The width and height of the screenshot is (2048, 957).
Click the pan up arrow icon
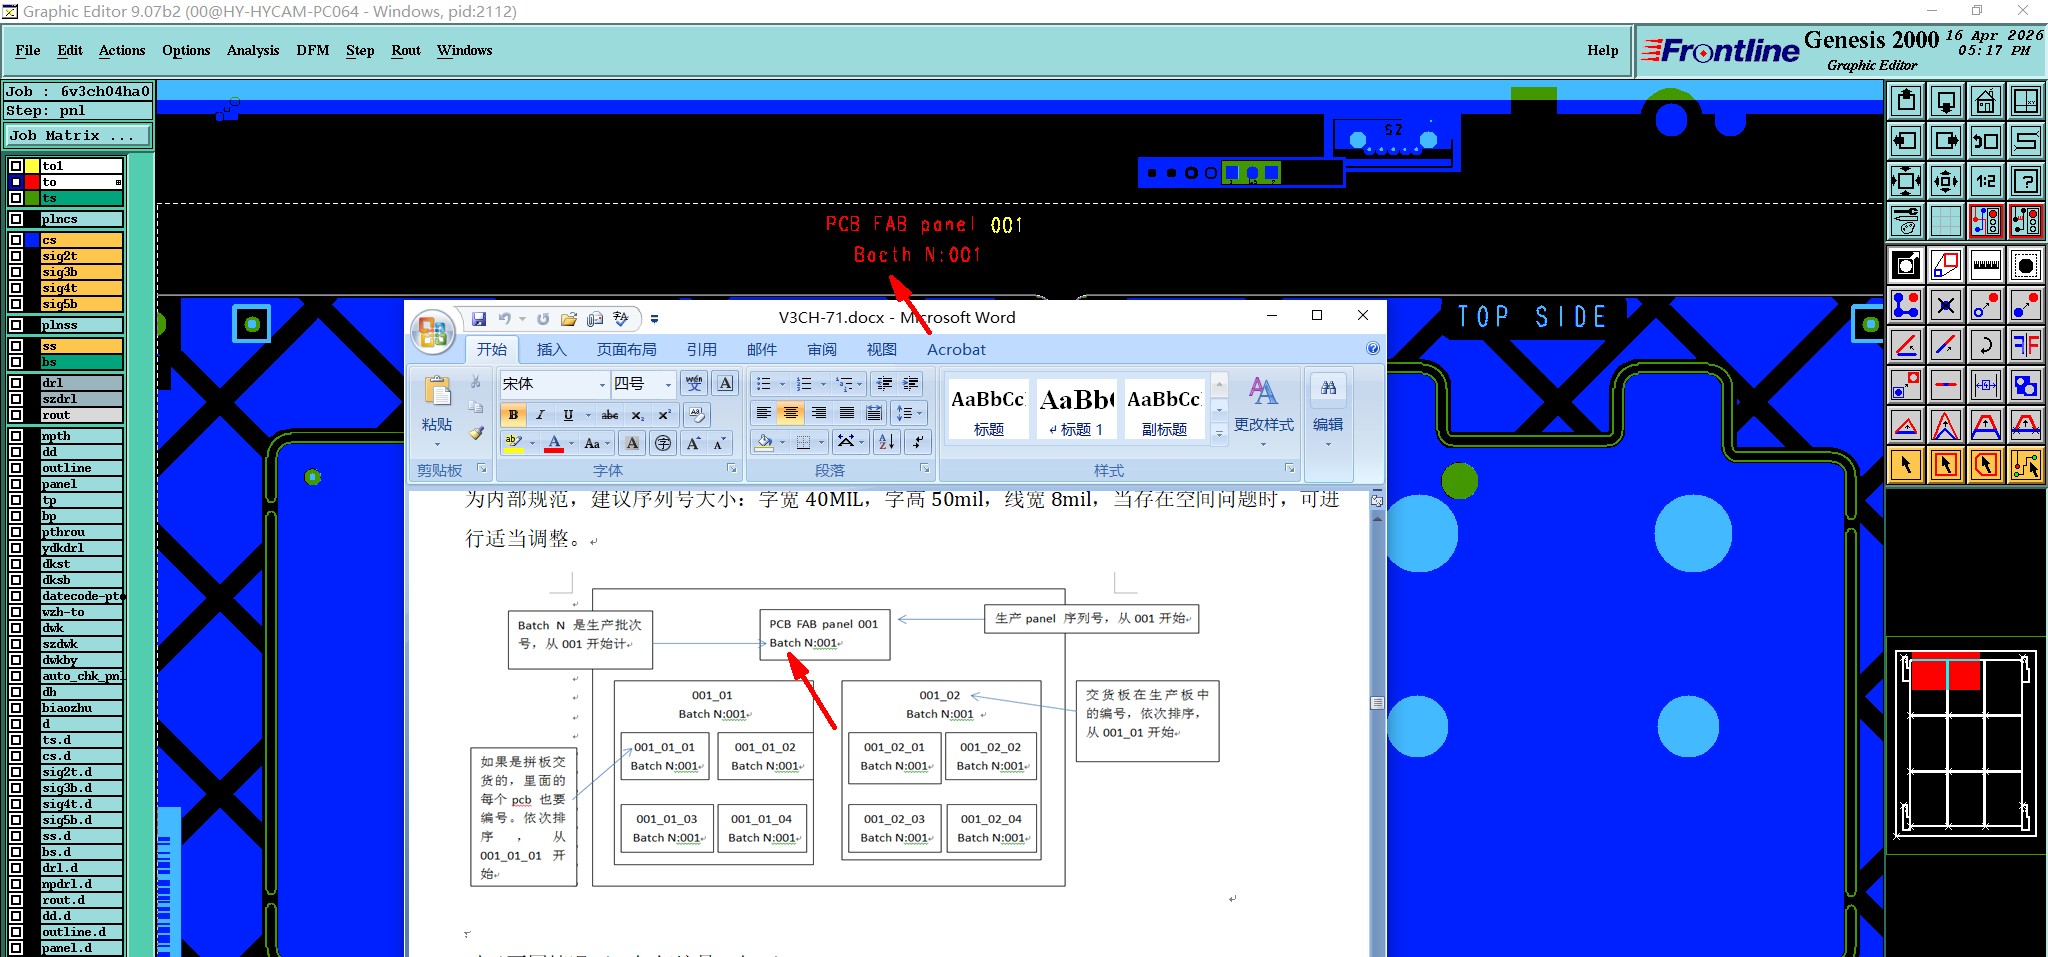tap(1907, 101)
